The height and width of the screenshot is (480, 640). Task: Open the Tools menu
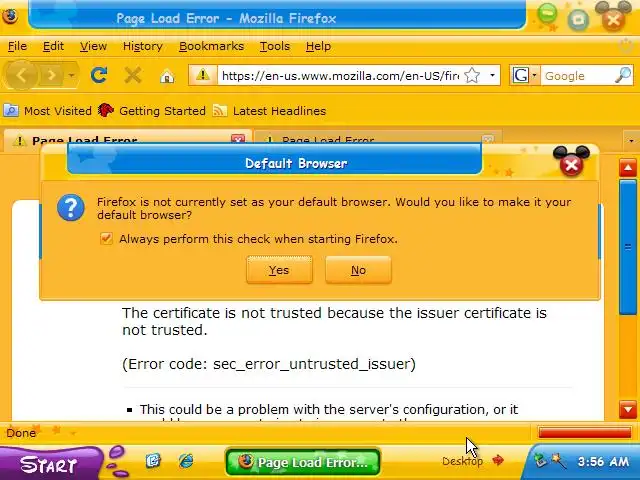pos(275,46)
